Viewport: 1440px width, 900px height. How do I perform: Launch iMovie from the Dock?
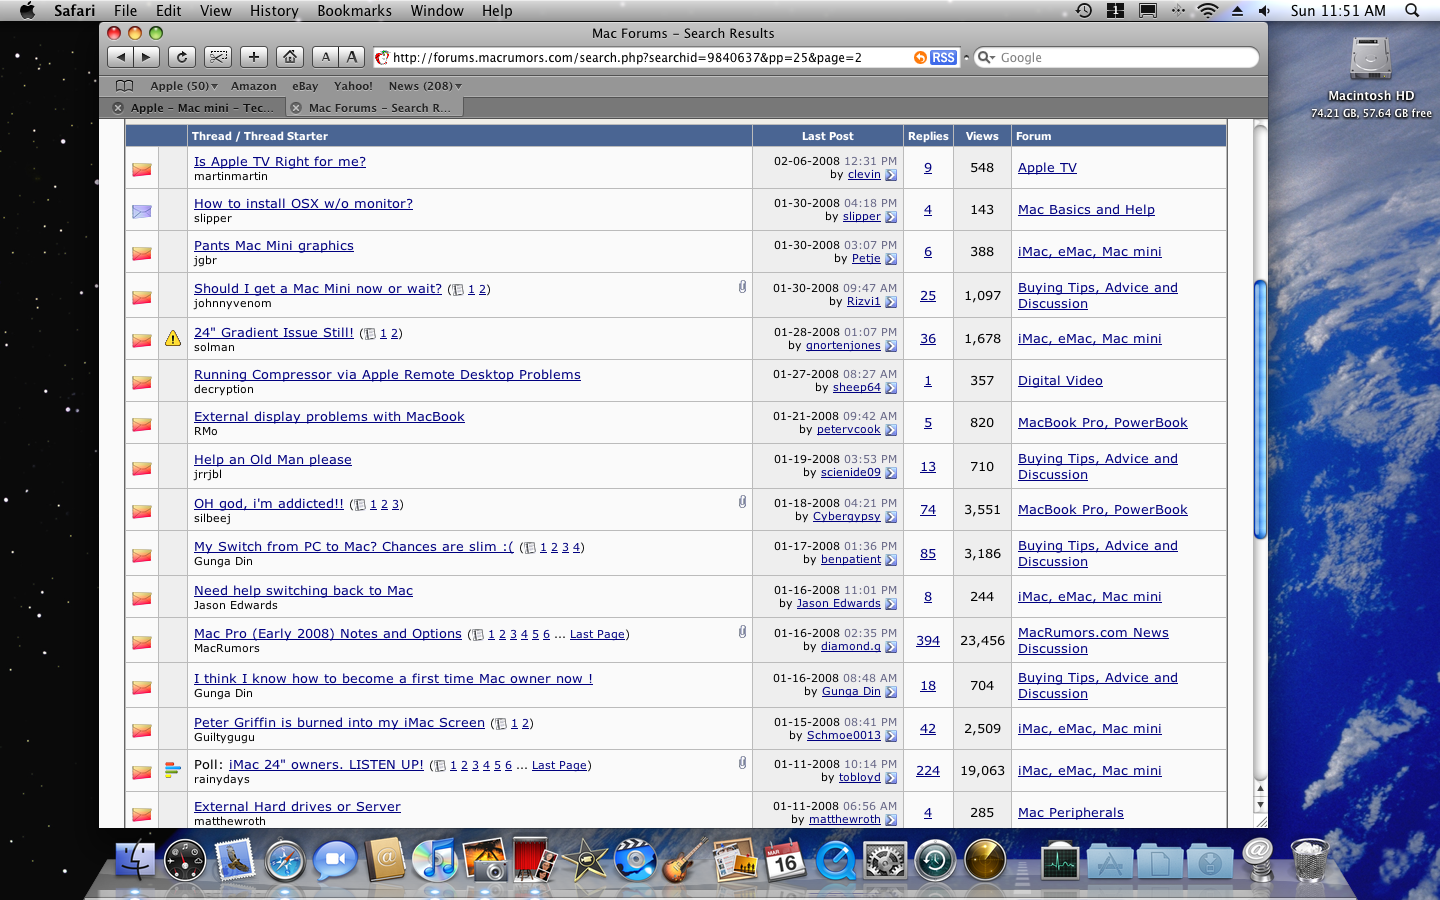585,858
